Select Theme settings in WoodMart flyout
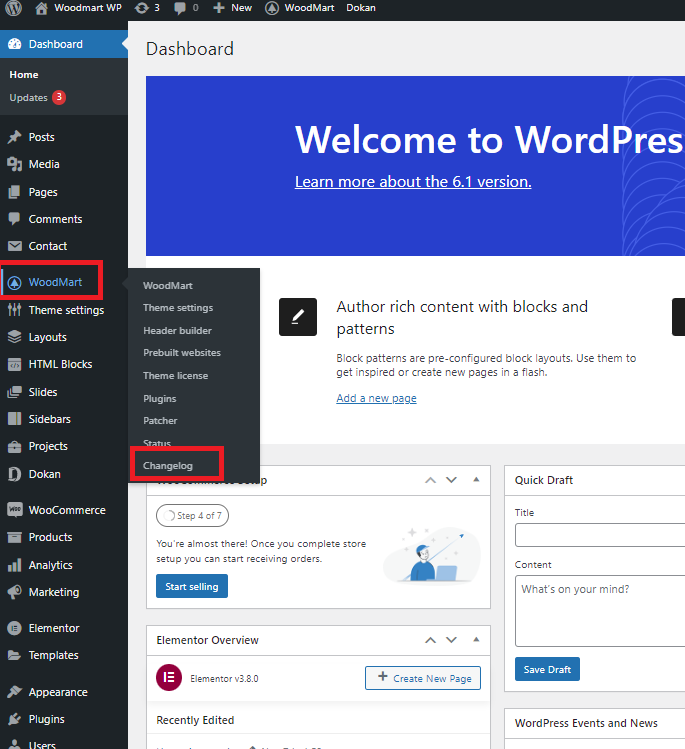 (178, 308)
